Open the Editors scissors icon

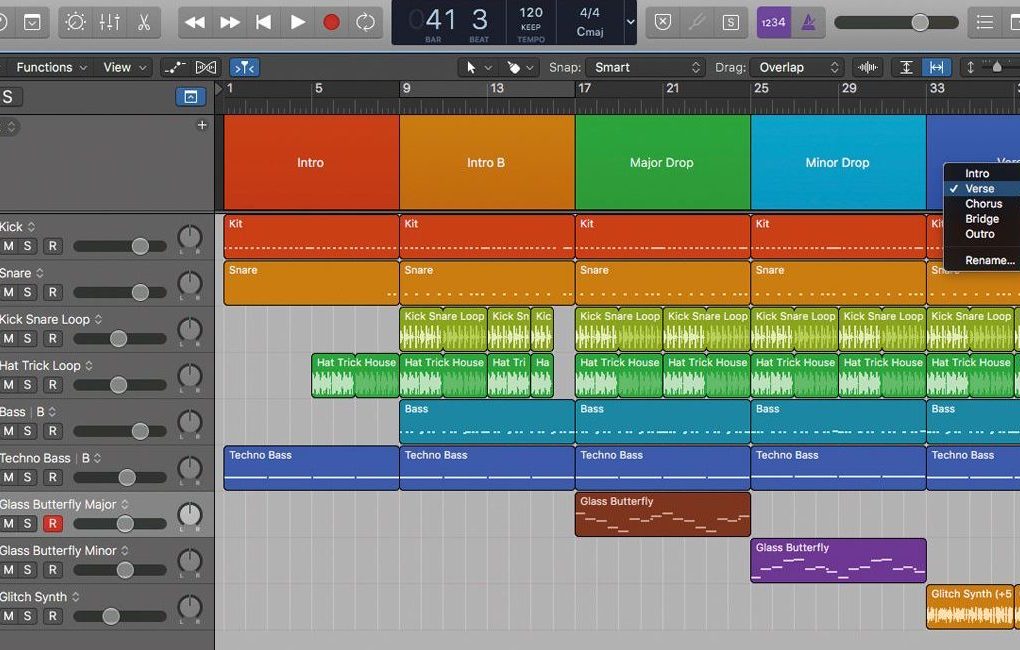point(144,22)
